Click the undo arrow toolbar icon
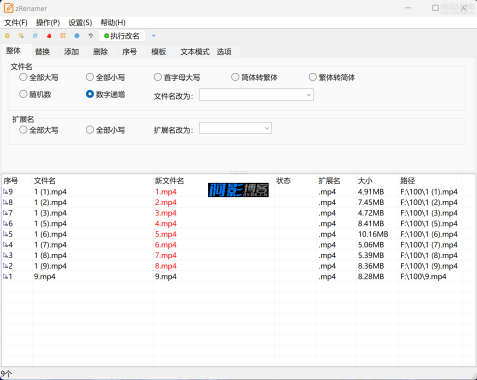The image size is (477, 380). [x=91, y=36]
